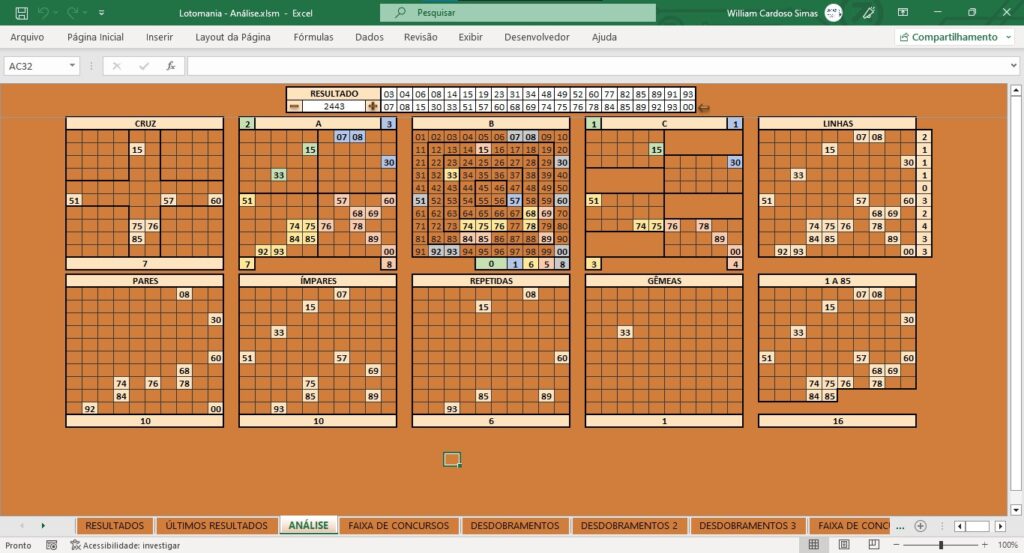Screen dimensions: 1024x553
Task: Open the Fórmulas ribbon tab
Action: [313, 37]
